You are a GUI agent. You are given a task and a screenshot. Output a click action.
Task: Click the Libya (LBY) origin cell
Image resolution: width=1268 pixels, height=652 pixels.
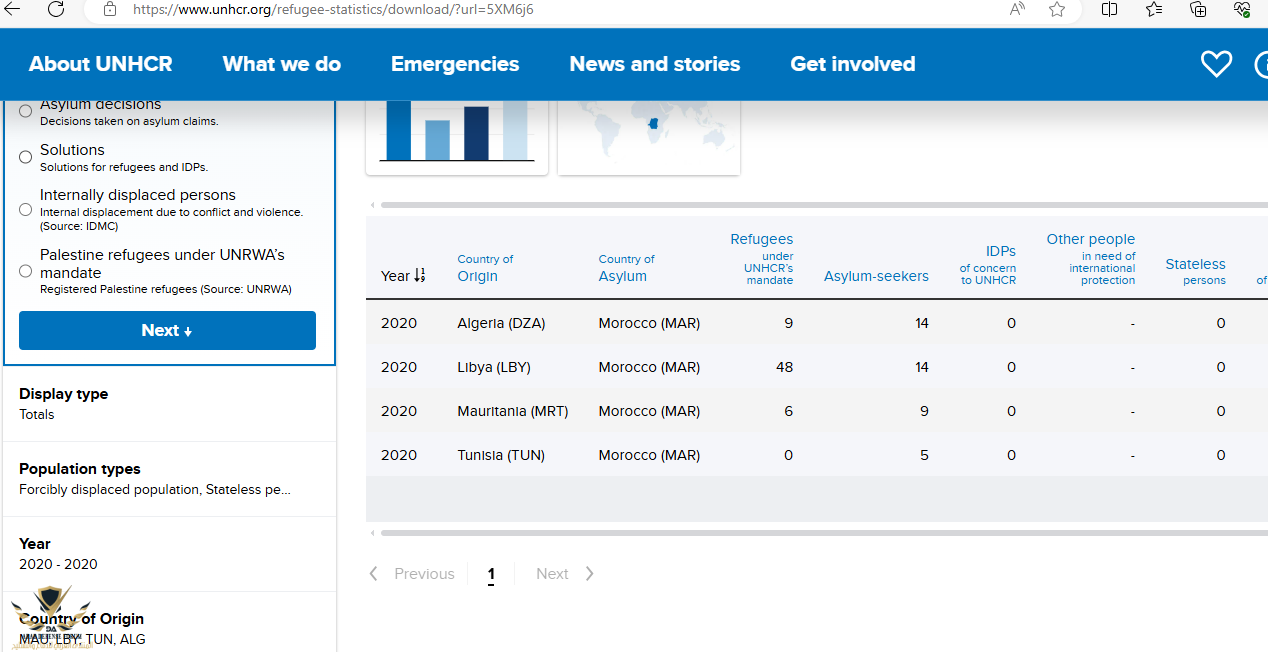click(x=494, y=367)
